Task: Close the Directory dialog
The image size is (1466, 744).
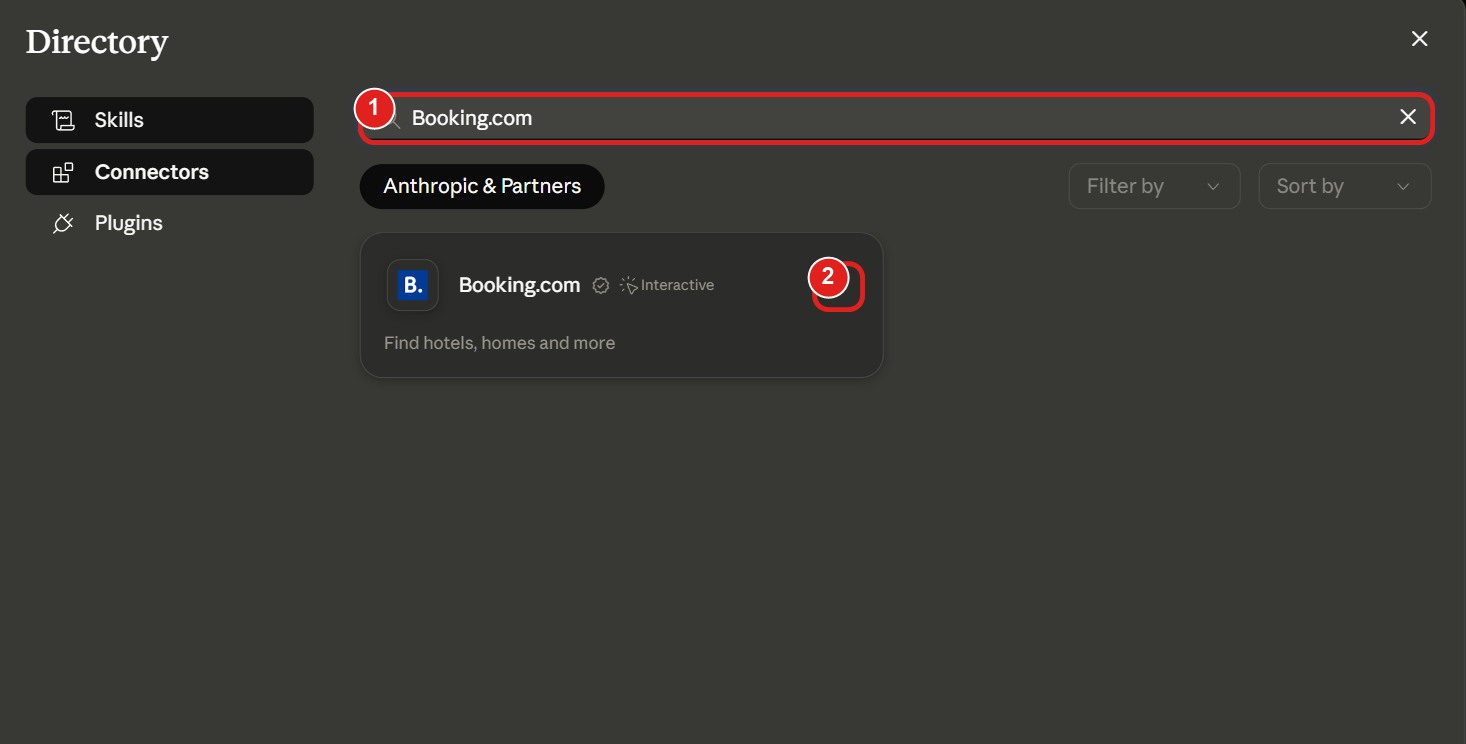Action: coord(1419,39)
